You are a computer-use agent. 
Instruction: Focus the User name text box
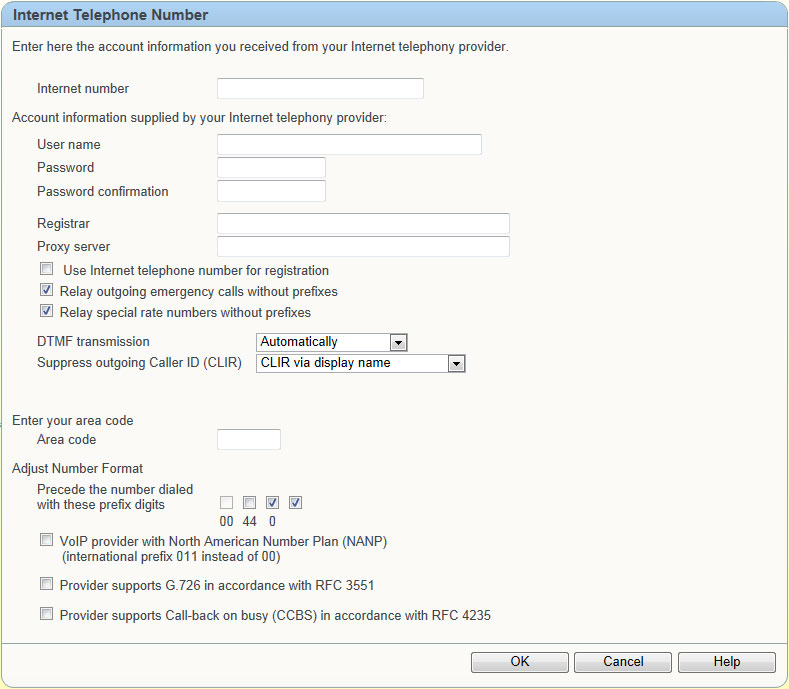coord(349,144)
